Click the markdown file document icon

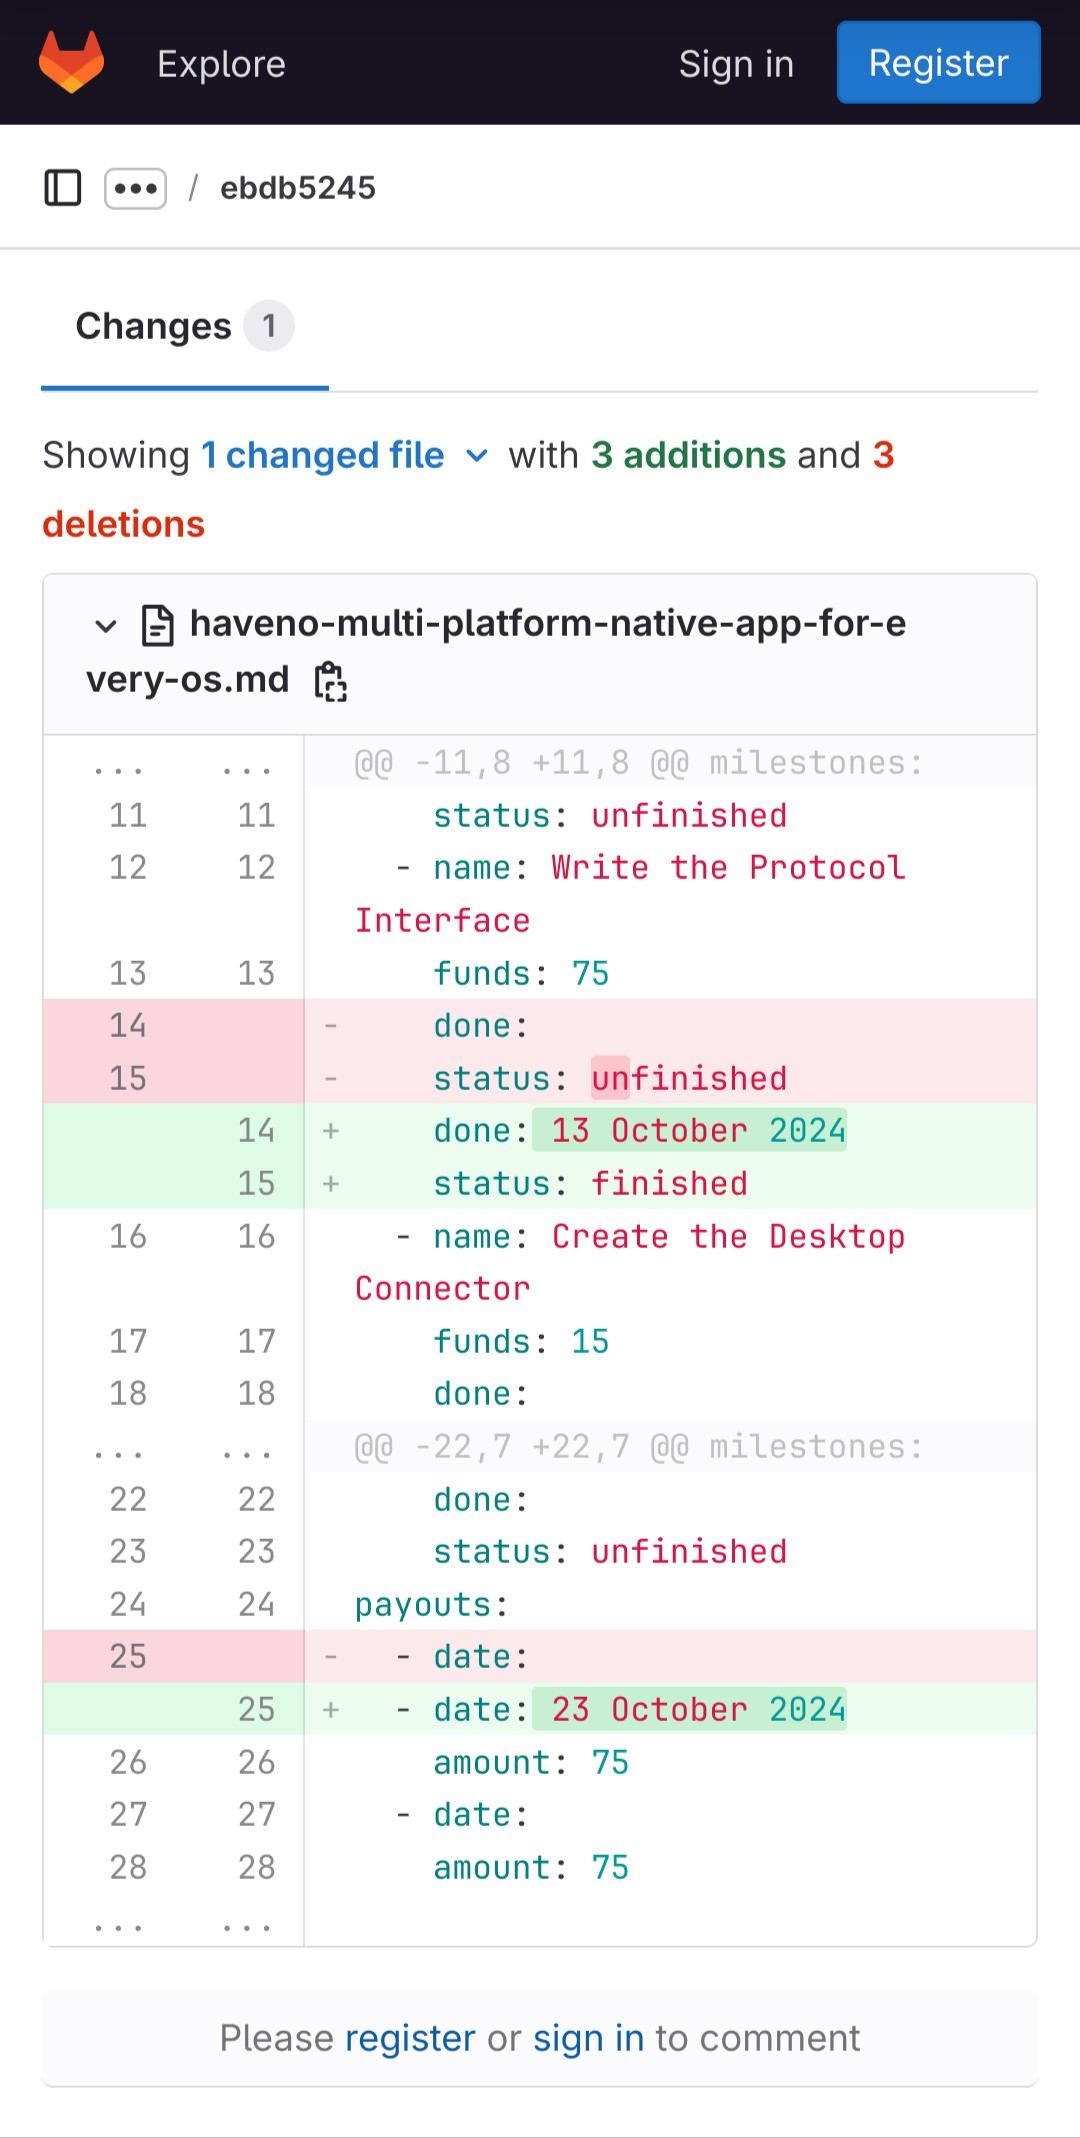point(158,625)
